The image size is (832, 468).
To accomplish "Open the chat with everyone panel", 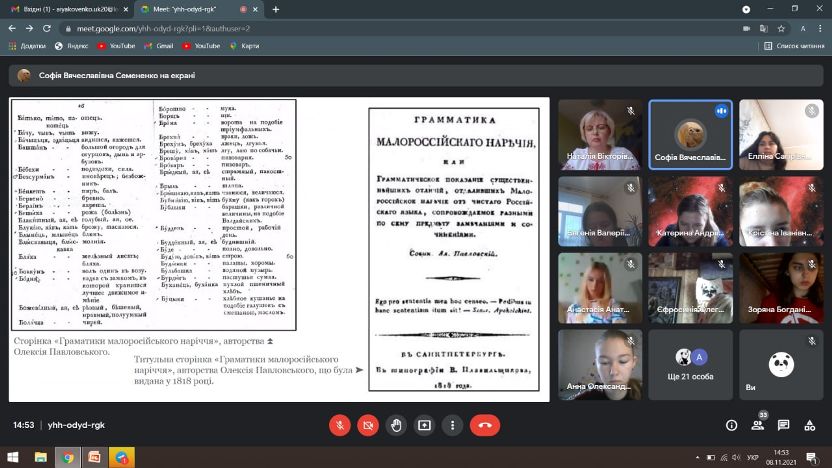I will [x=783, y=425].
